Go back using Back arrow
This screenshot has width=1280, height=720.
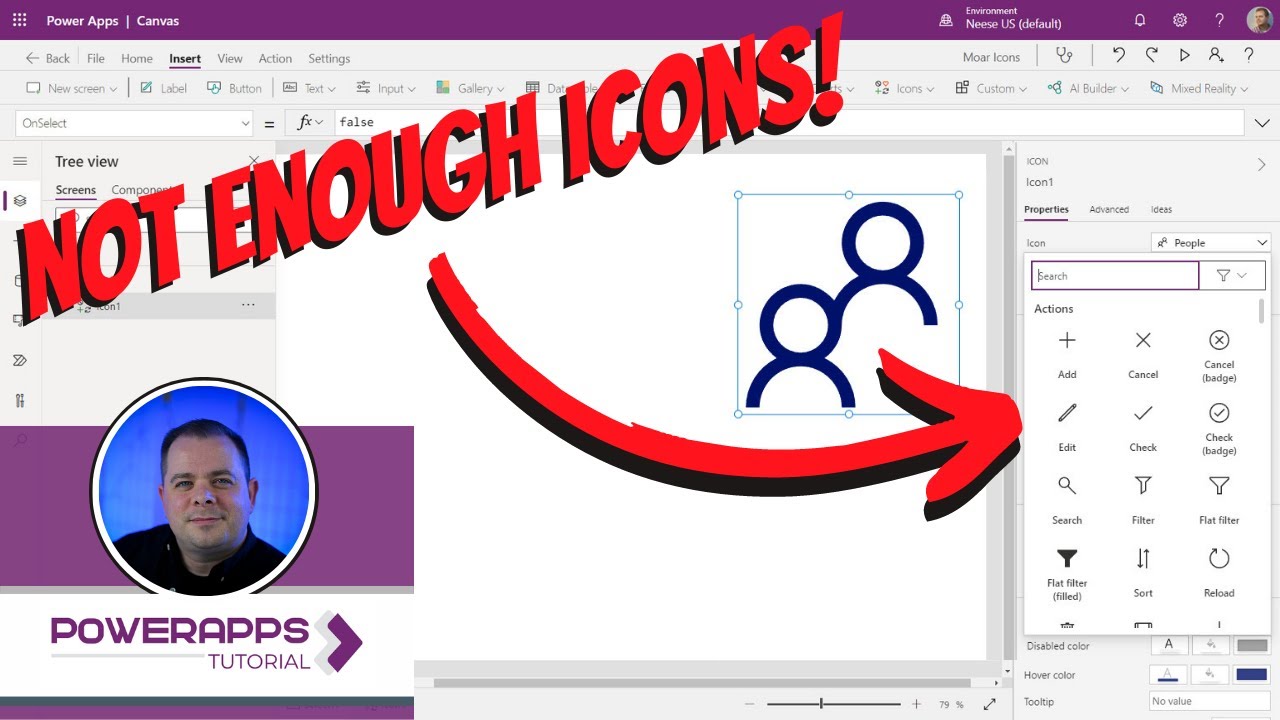coord(48,58)
